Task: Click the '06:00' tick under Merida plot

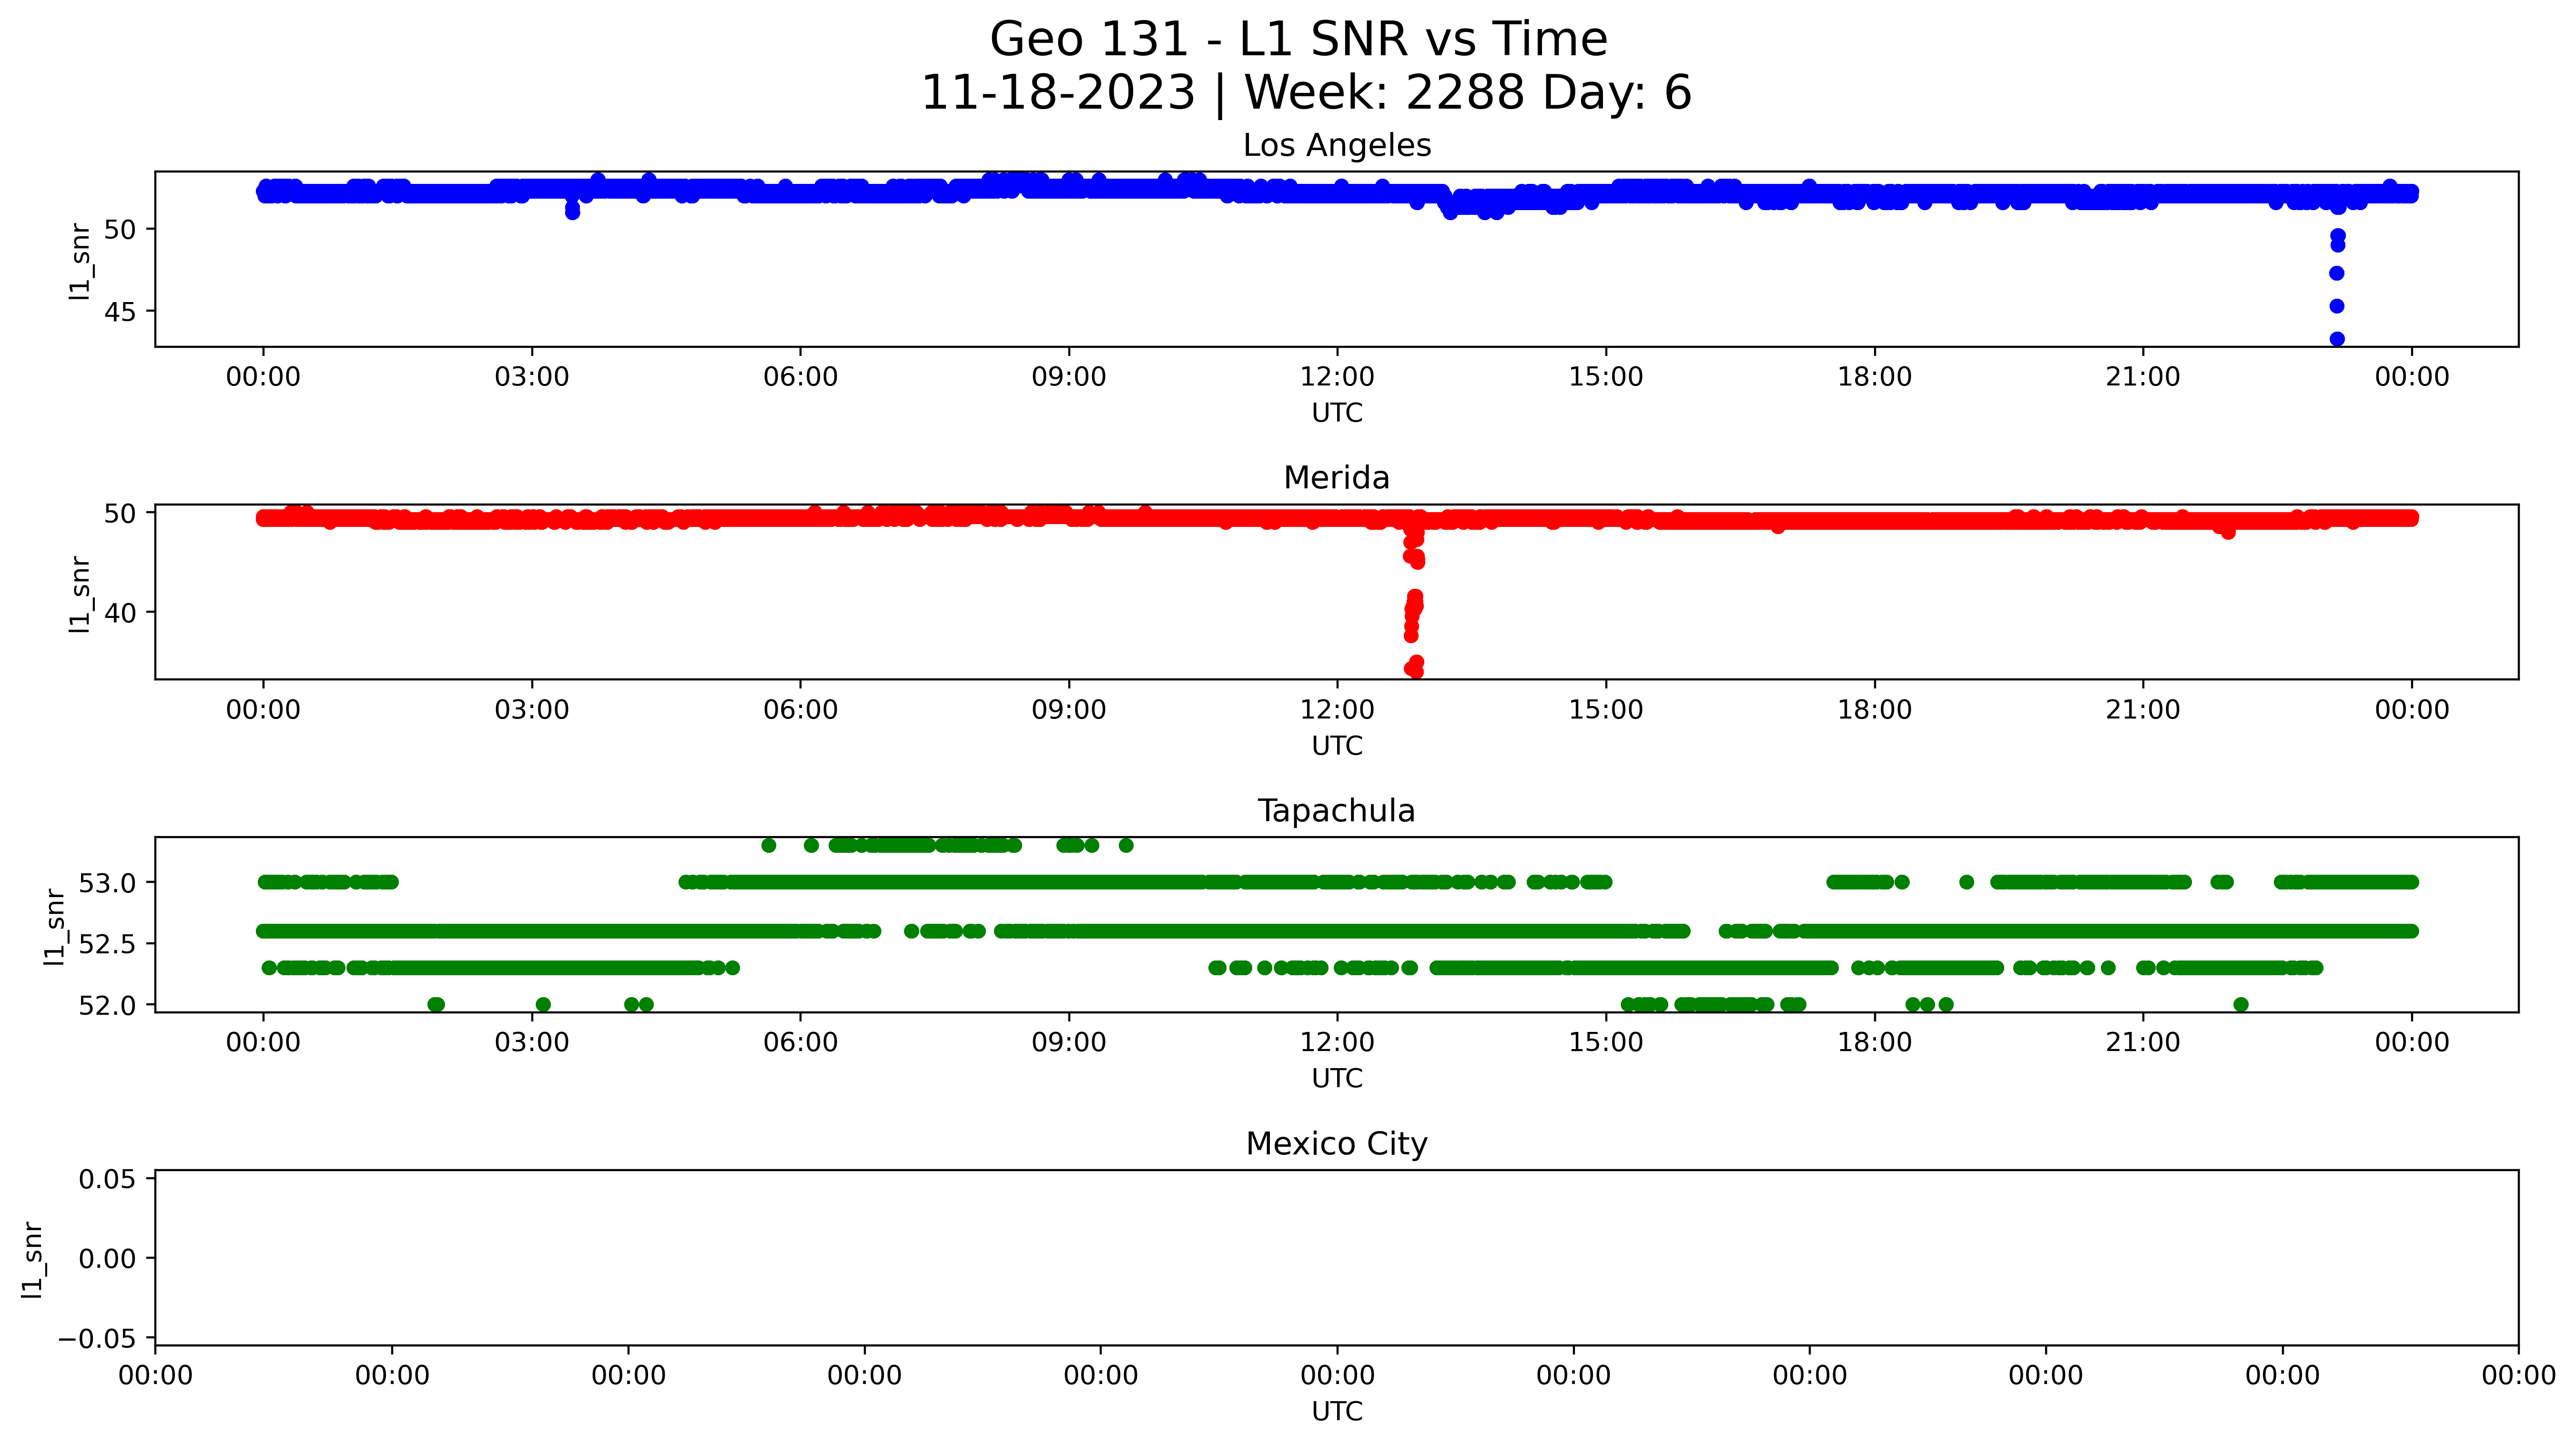Action: tap(800, 711)
